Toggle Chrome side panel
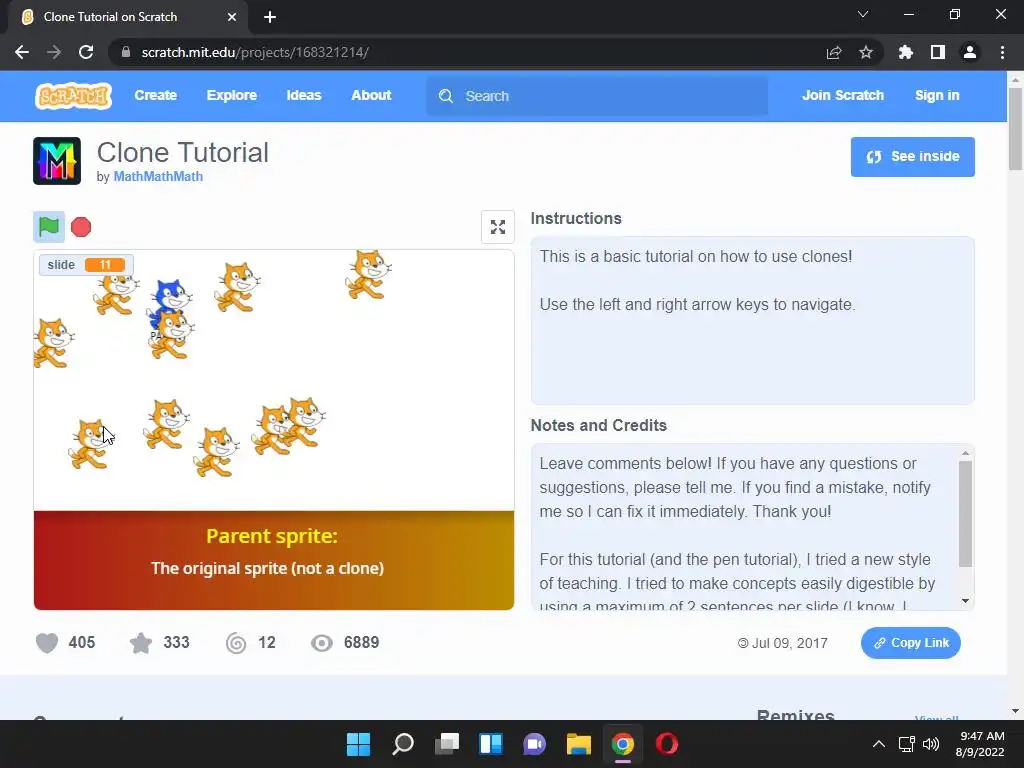Viewport: 1024px width, 768px height. pyautogui.click(x=938, y=52)
